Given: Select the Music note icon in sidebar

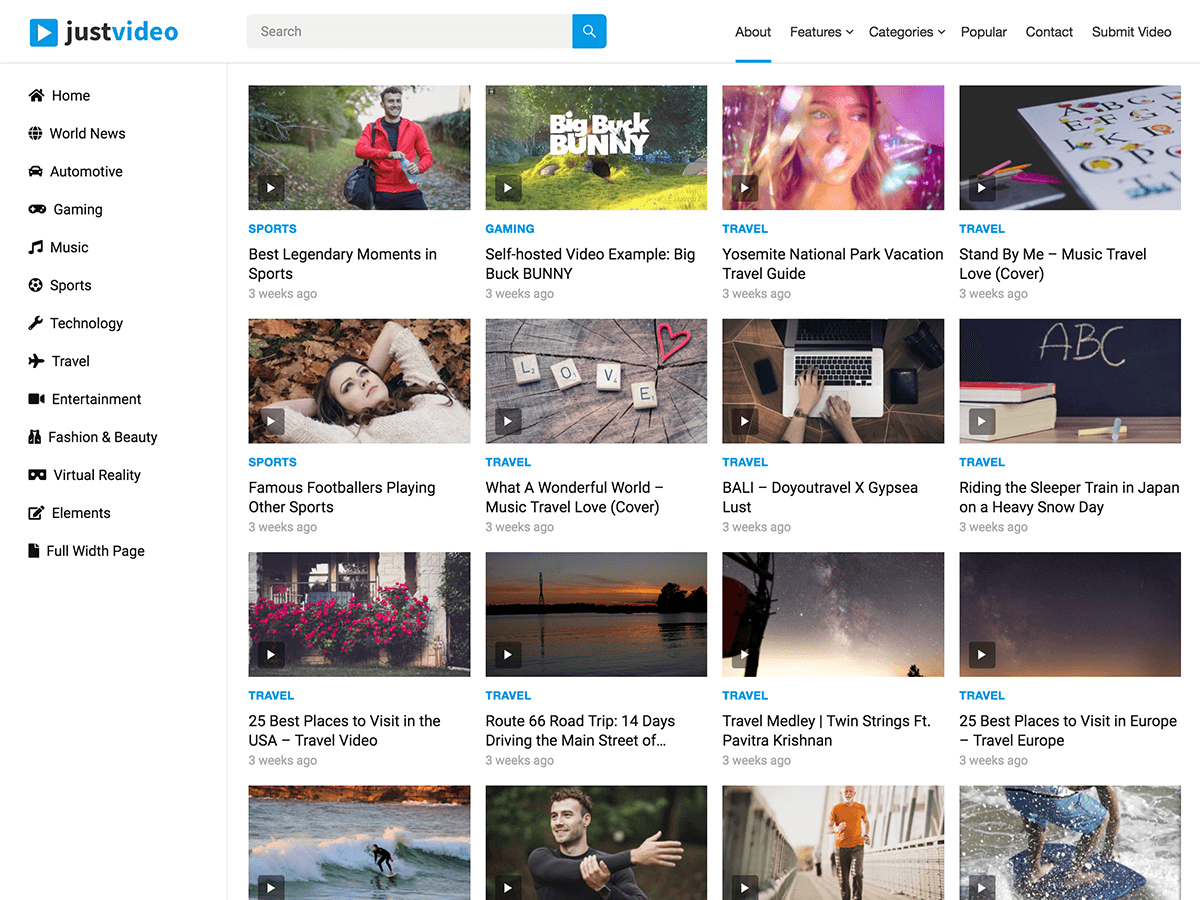Looking at the screenshot, I should pyautogui.click(x=35, y=247).
